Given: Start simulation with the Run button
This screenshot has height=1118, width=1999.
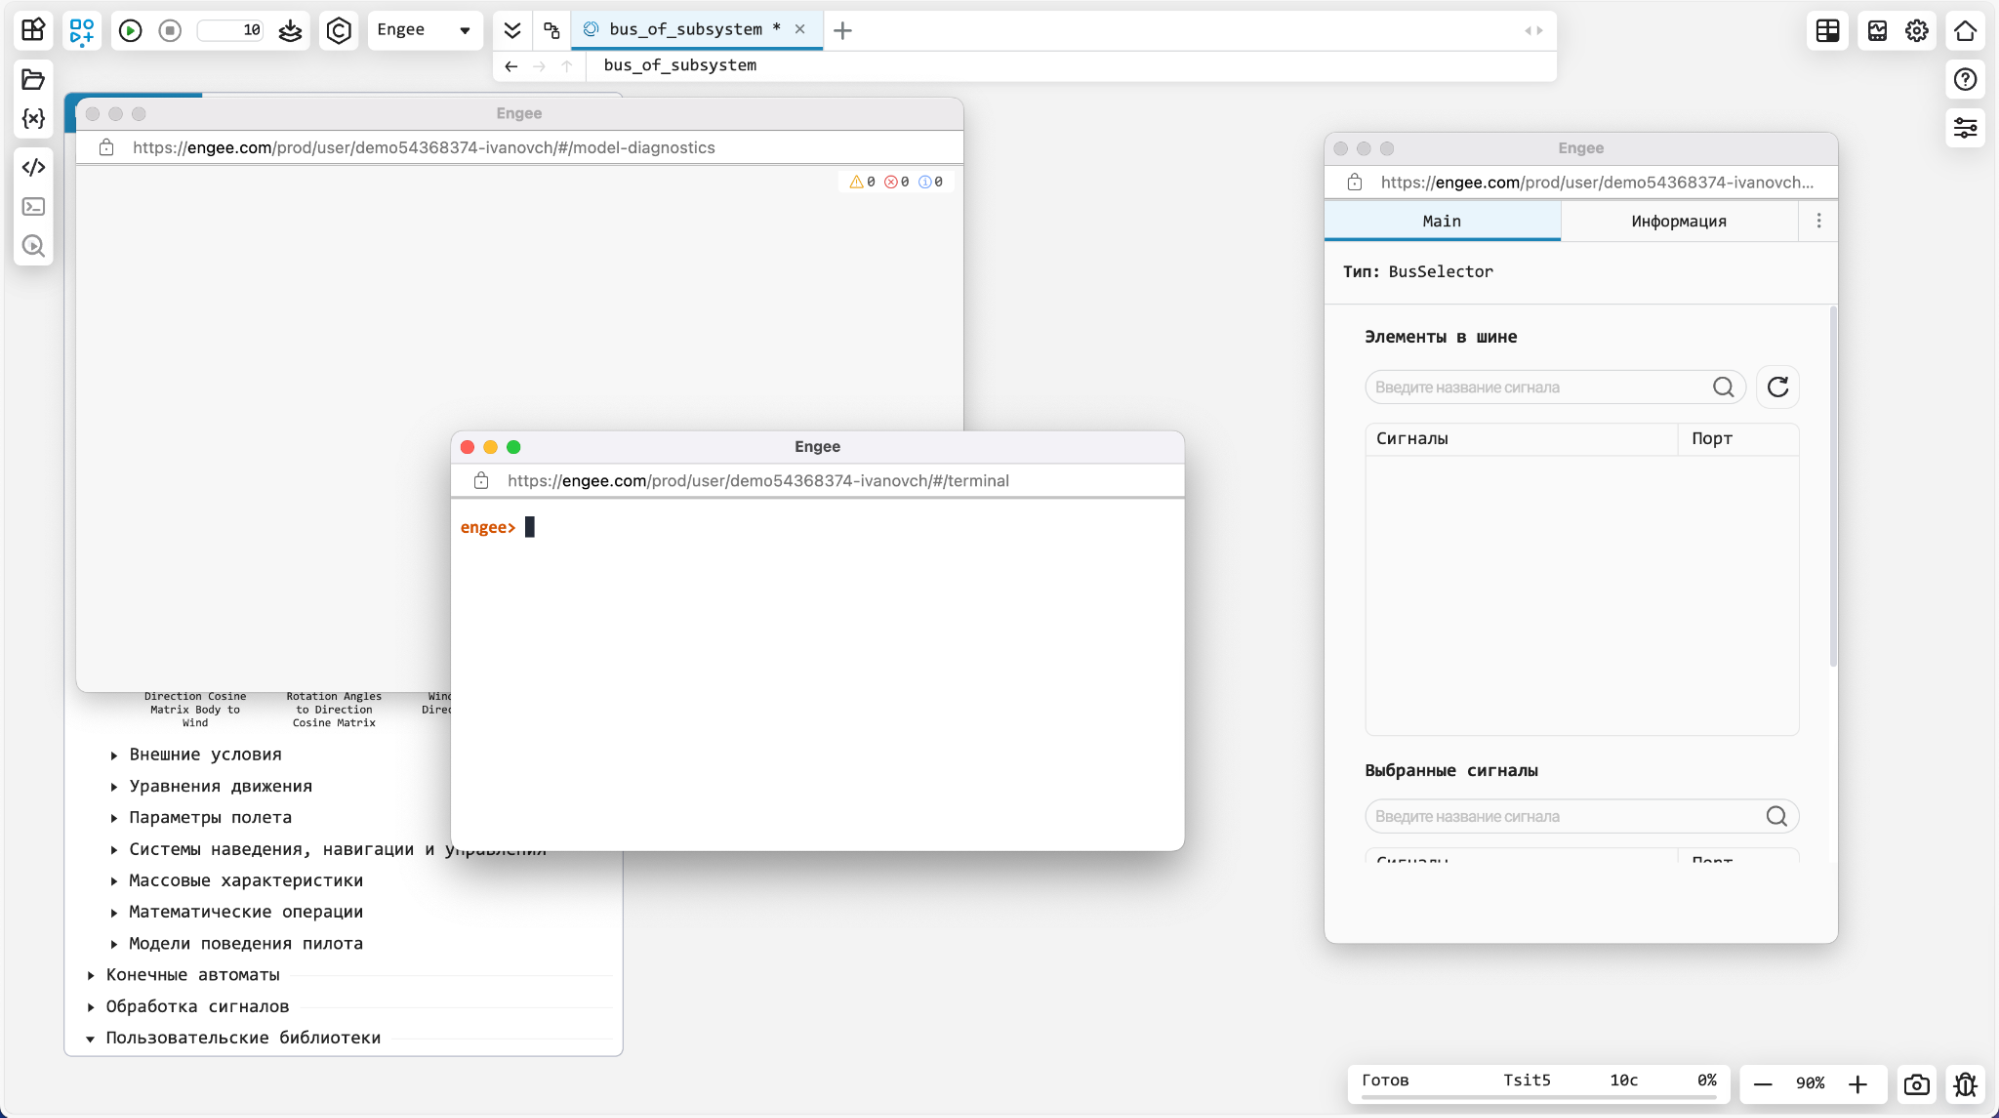Looking at the screenshot, I should [x=130, y=30].
